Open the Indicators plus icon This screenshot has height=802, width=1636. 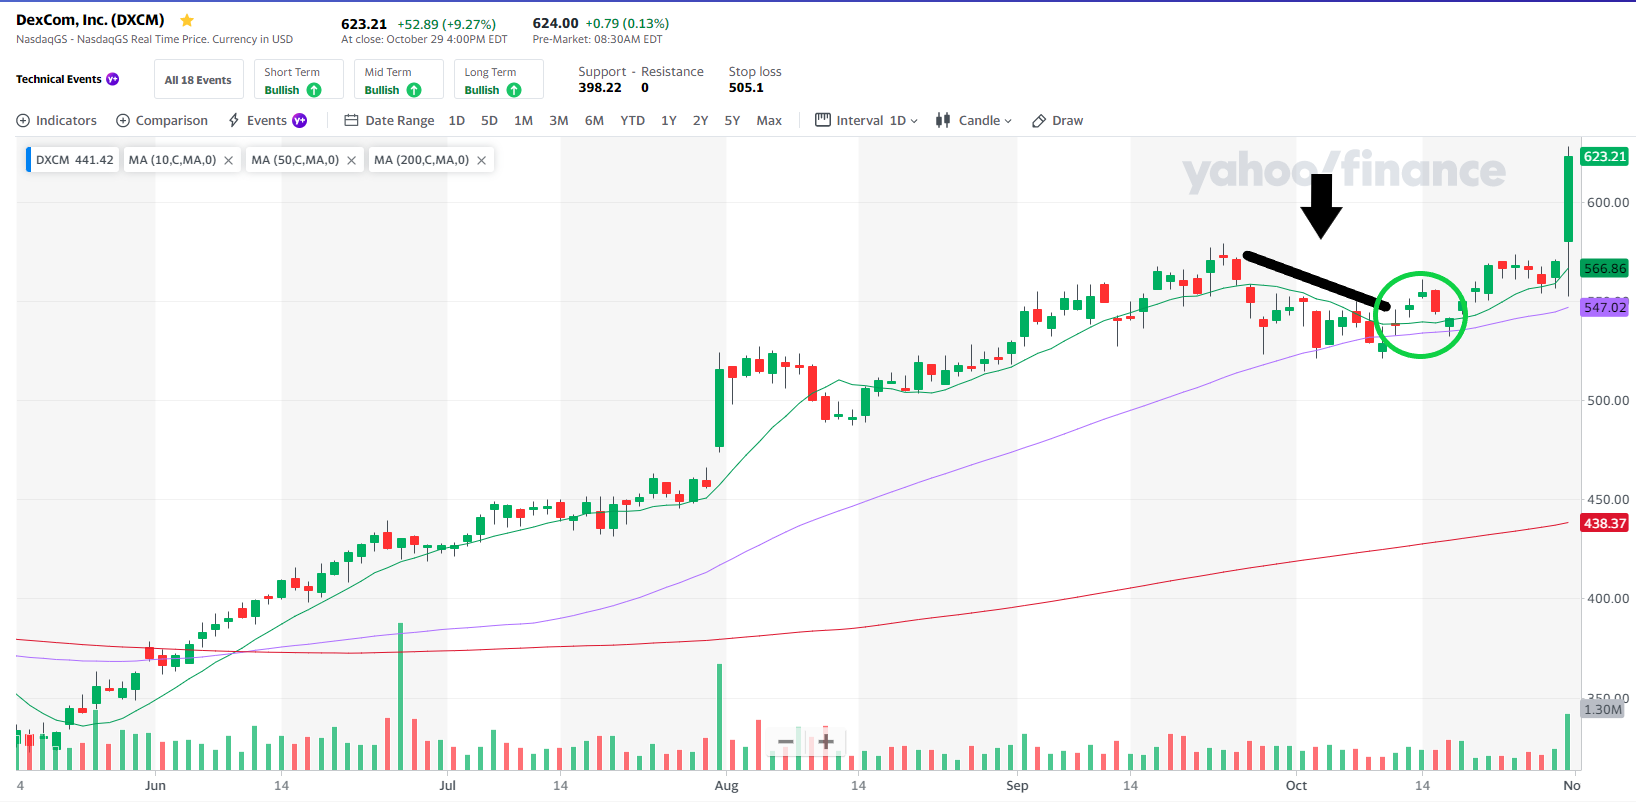(x=23, y=120)
